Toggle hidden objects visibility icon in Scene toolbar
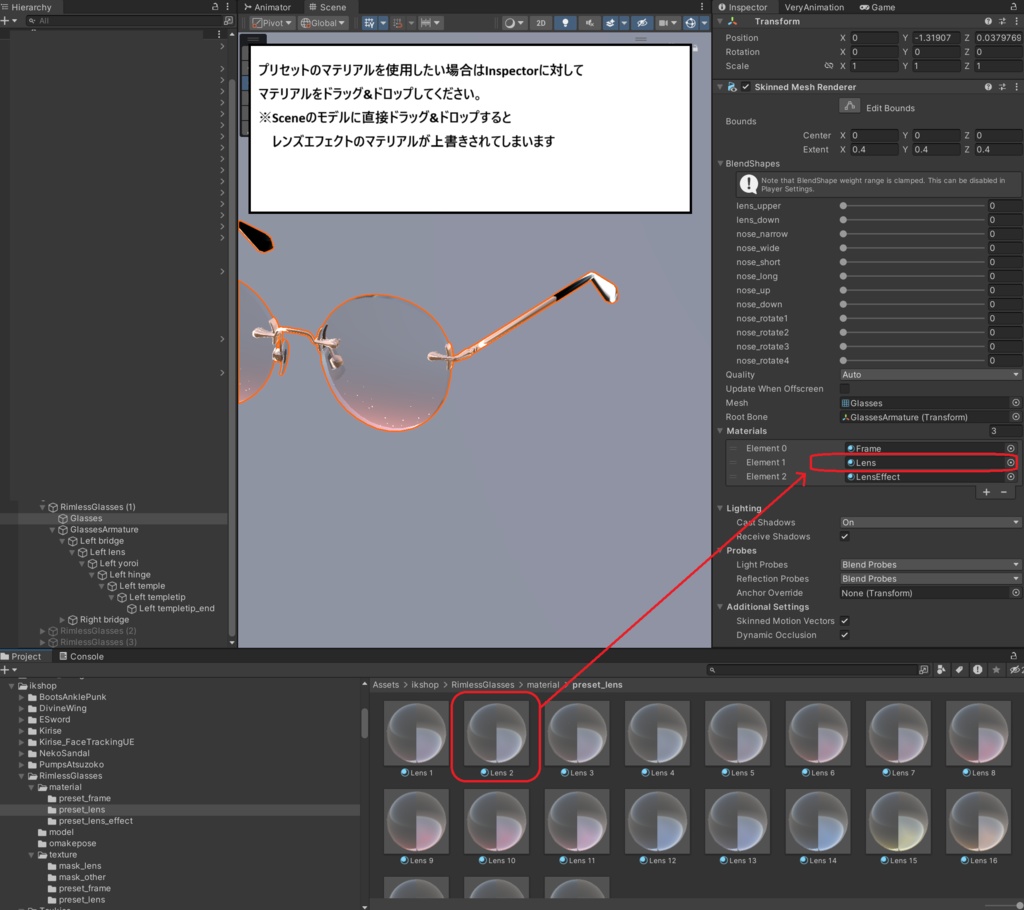Viewport: 1024px width, 910px height. coord(642,23)
